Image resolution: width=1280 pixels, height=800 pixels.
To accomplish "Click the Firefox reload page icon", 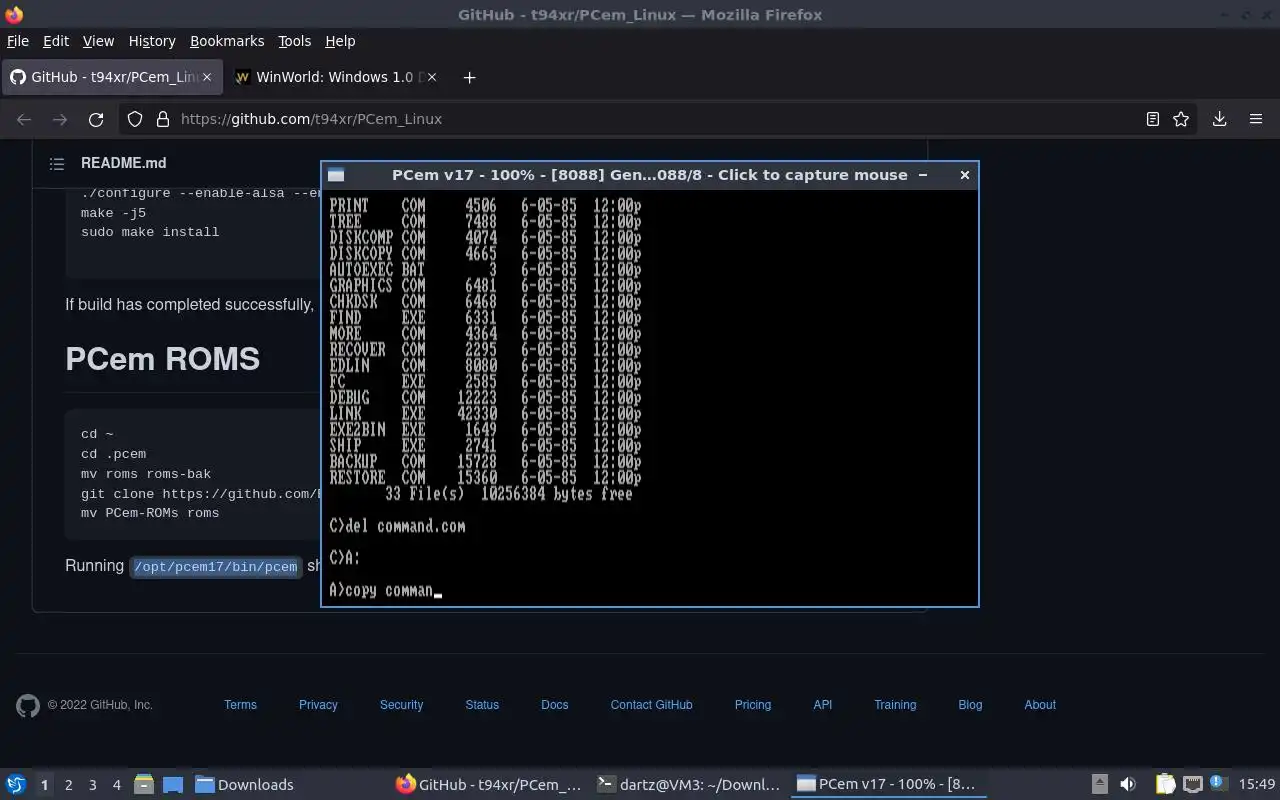I will 96,119.
